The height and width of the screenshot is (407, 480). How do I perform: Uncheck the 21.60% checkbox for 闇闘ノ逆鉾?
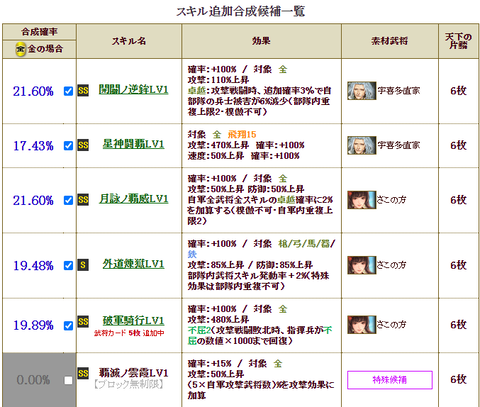pyautogui.click(x=68, y=91)
